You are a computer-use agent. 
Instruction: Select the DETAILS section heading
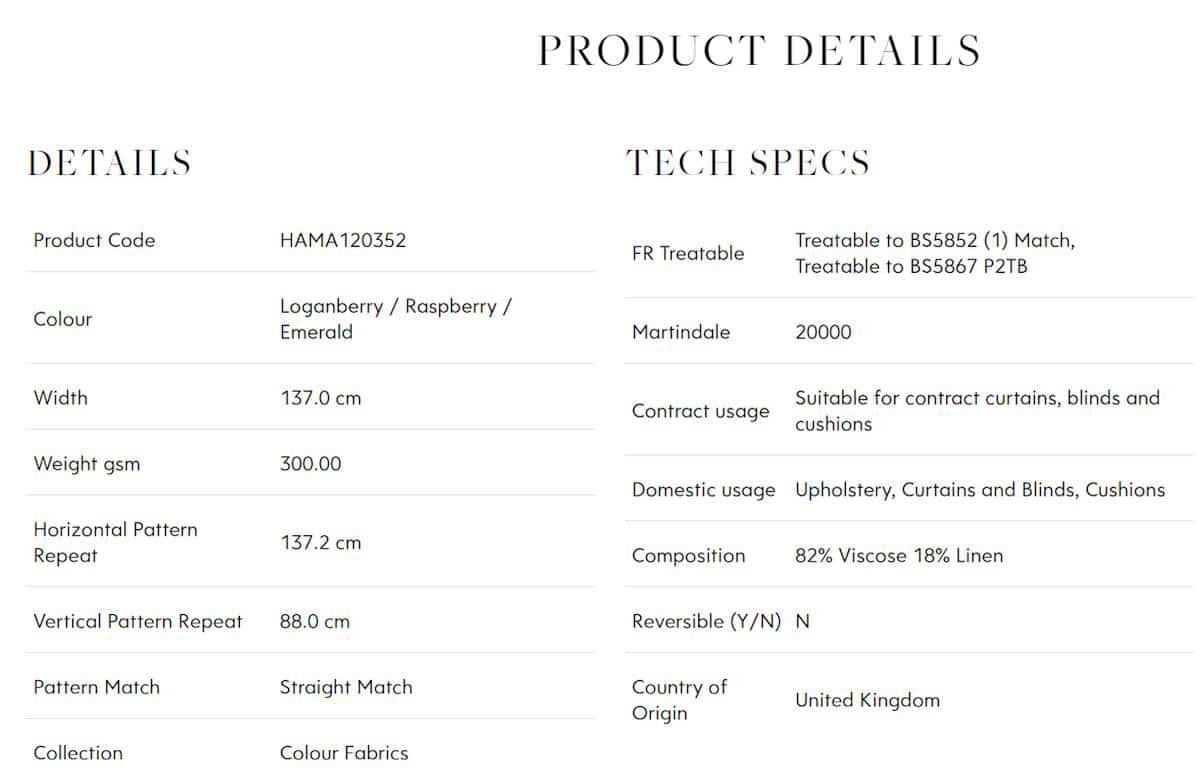pos(109,163)
